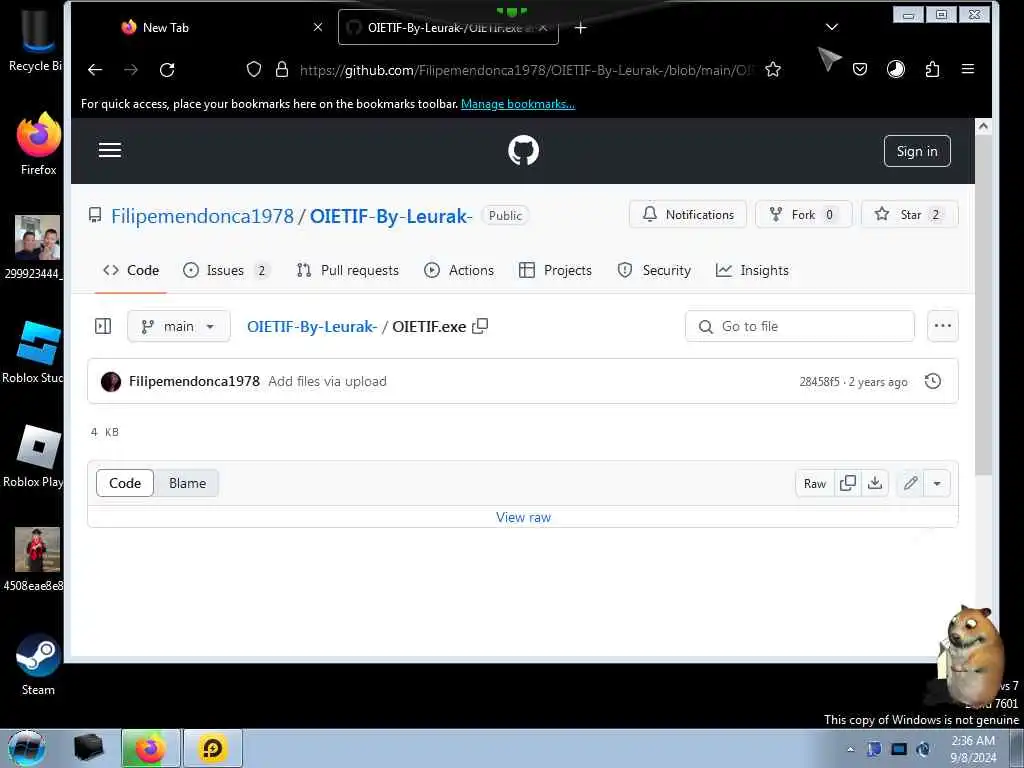Image resolution: width=1024 pixels, height=768 pixels.
Task: Click OIETIF-By-Leurak- breadcrumb link
Action: tap(312, 327)
